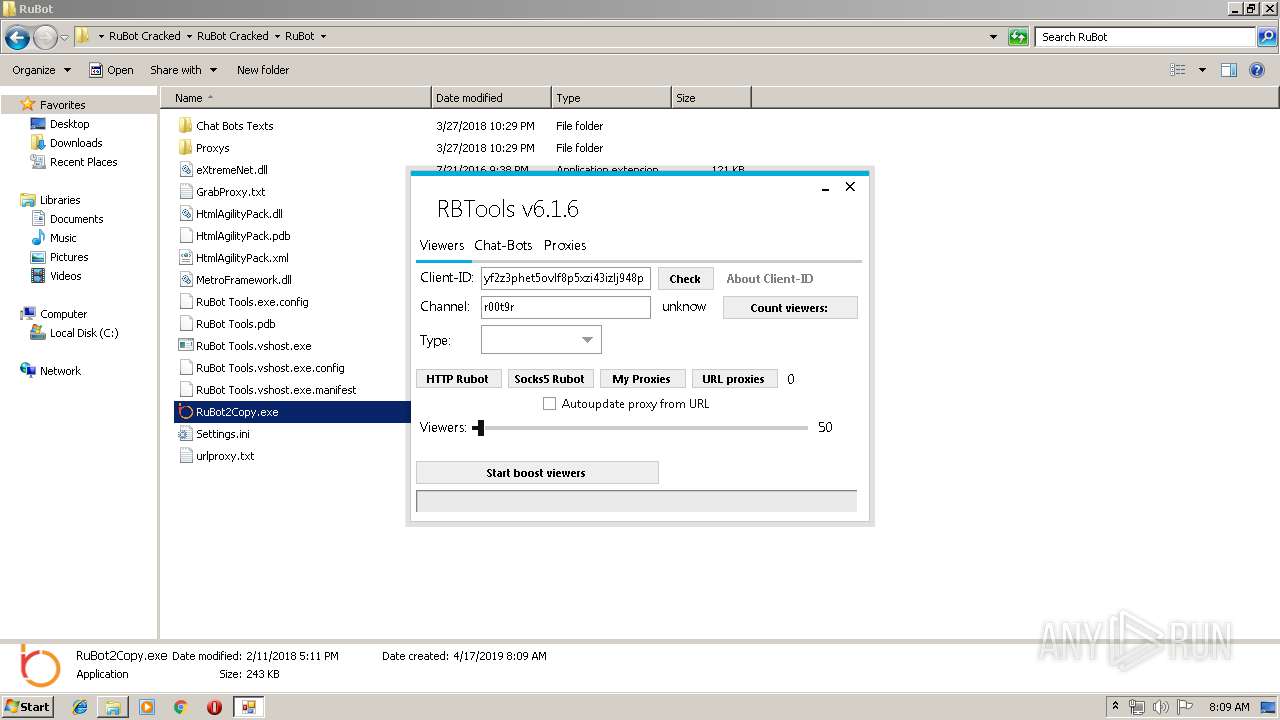This screenshot has width=1280, height=720.
Task: Click the Viewers slider handle
Action: point(479,428)
